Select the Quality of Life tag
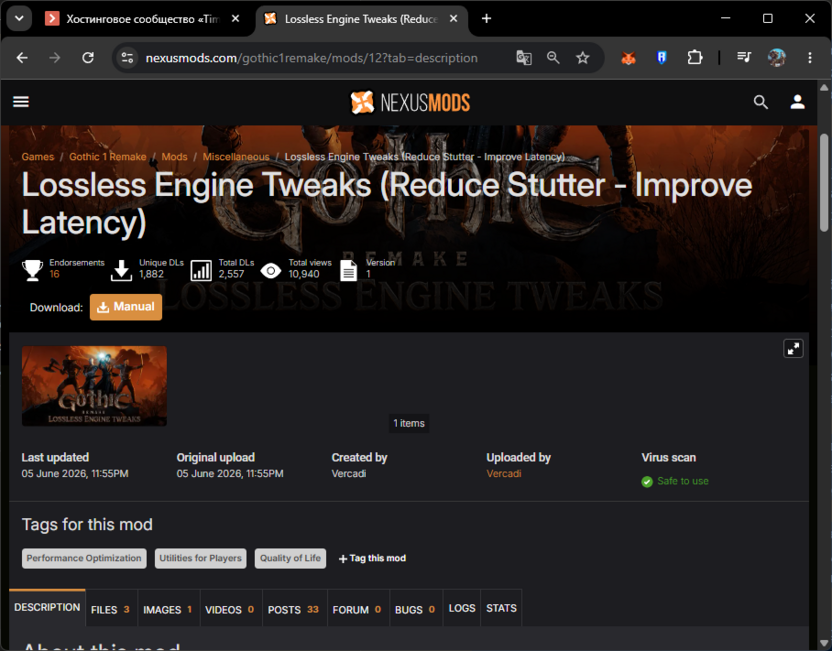The image size is (832, 651). 290,558
